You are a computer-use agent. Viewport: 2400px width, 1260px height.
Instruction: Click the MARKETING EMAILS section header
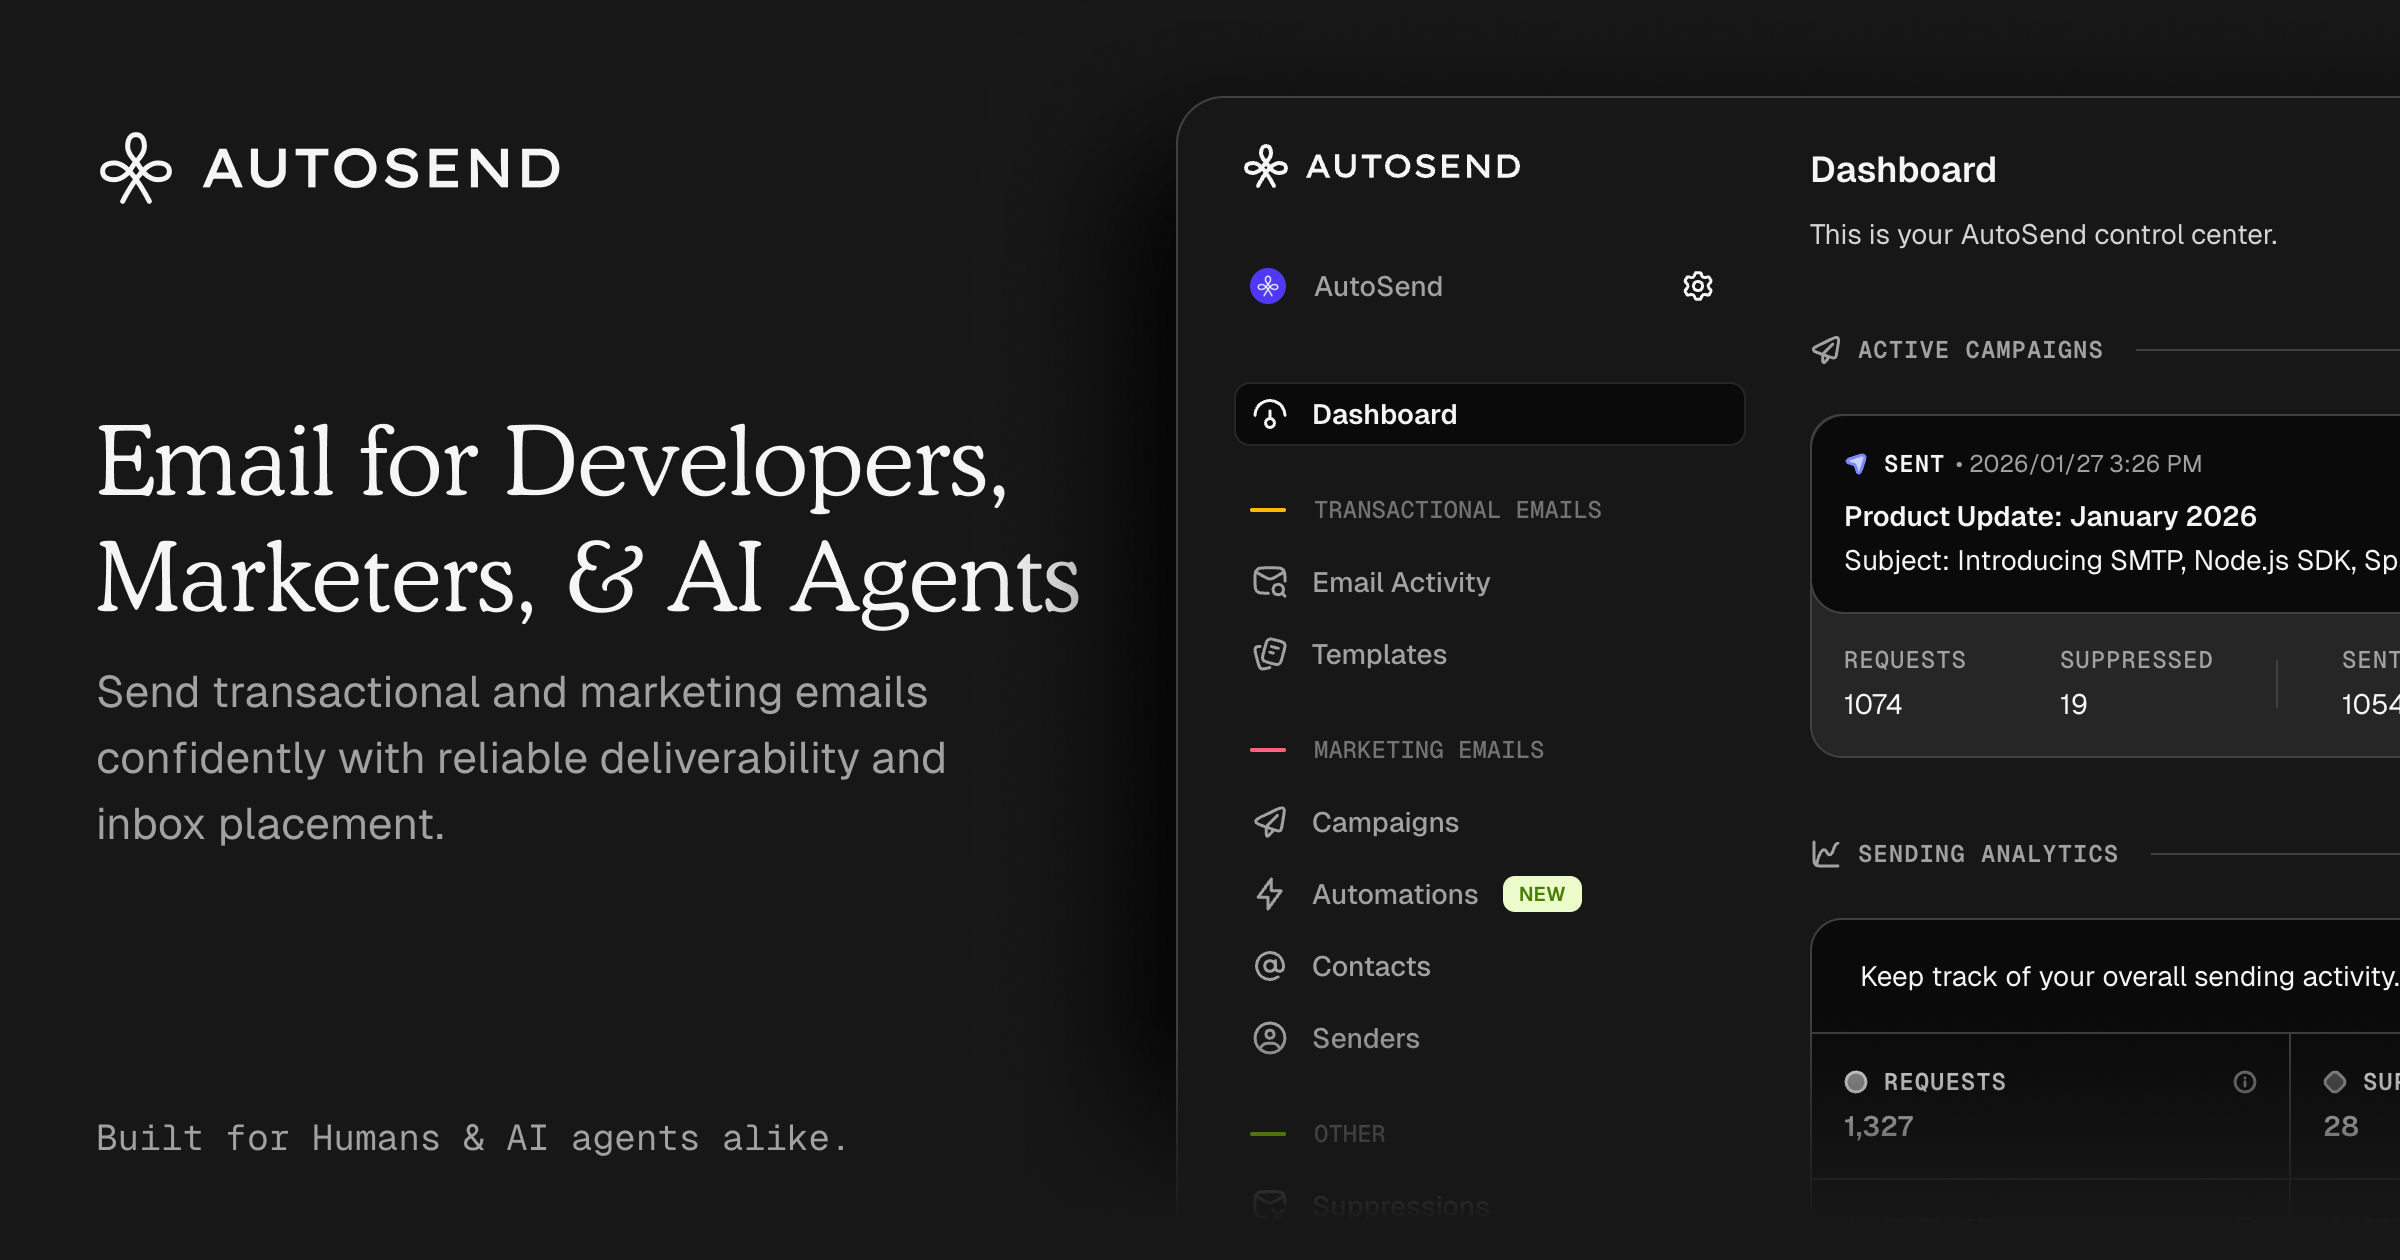[x=1428, y=750]
